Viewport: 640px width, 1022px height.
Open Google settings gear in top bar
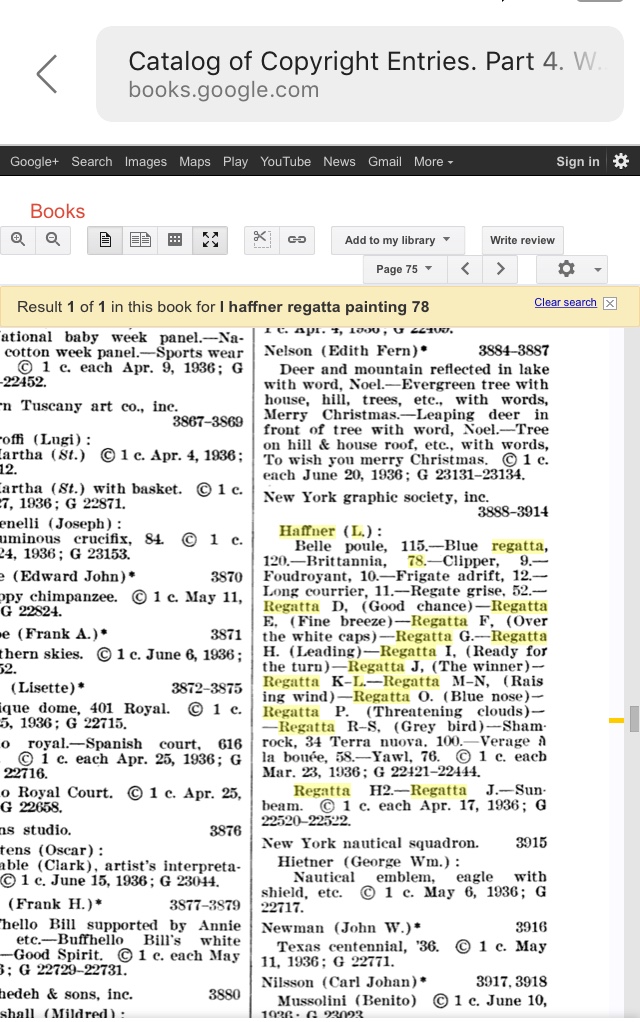pyautogui.click(x=621, y=161)
